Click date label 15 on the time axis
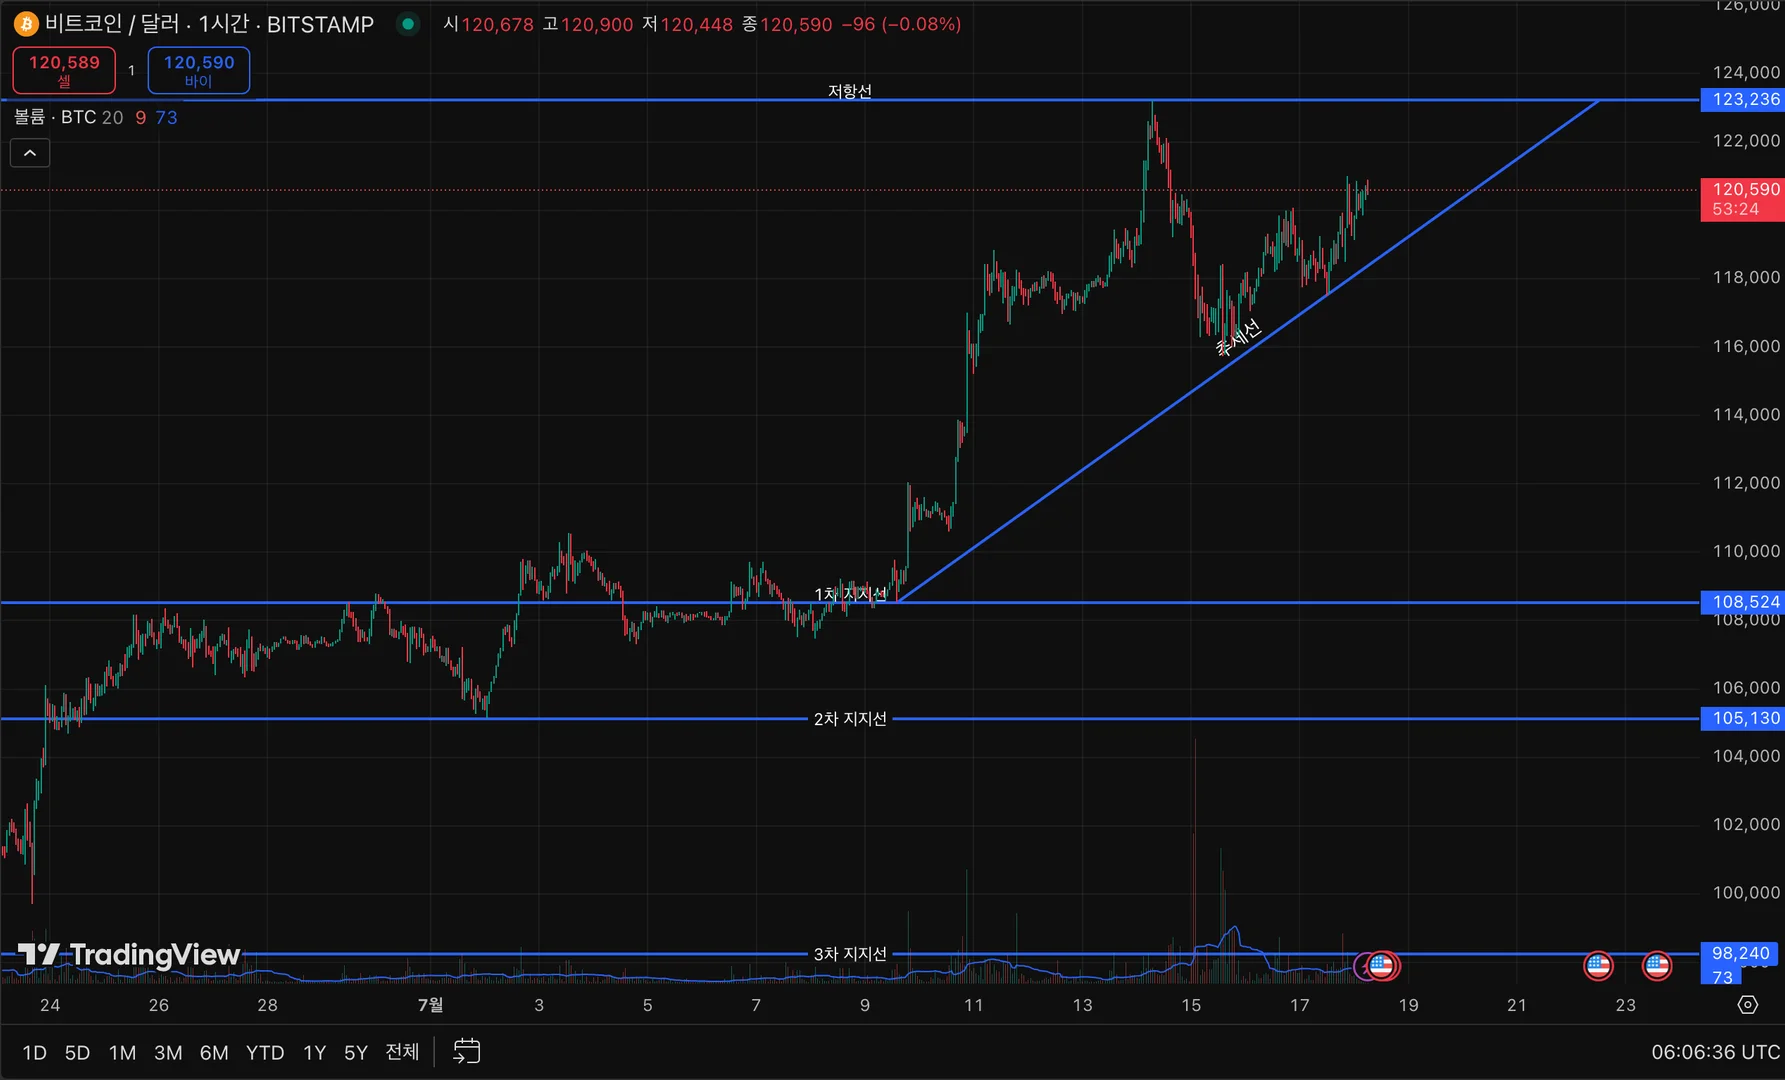The height and width of the screenshot is (1080, 1785). (1191, 1005)
